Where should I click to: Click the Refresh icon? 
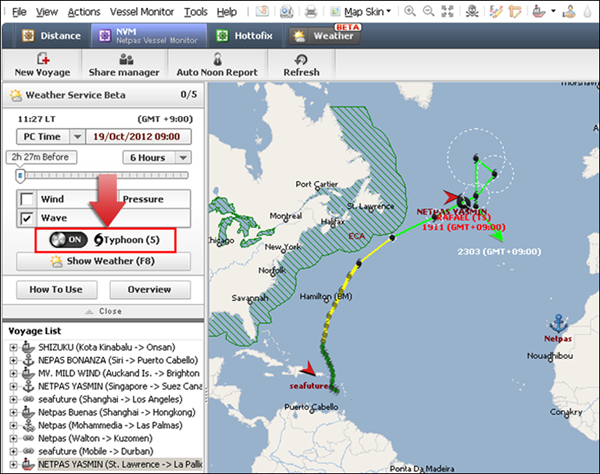pos(301,59)
